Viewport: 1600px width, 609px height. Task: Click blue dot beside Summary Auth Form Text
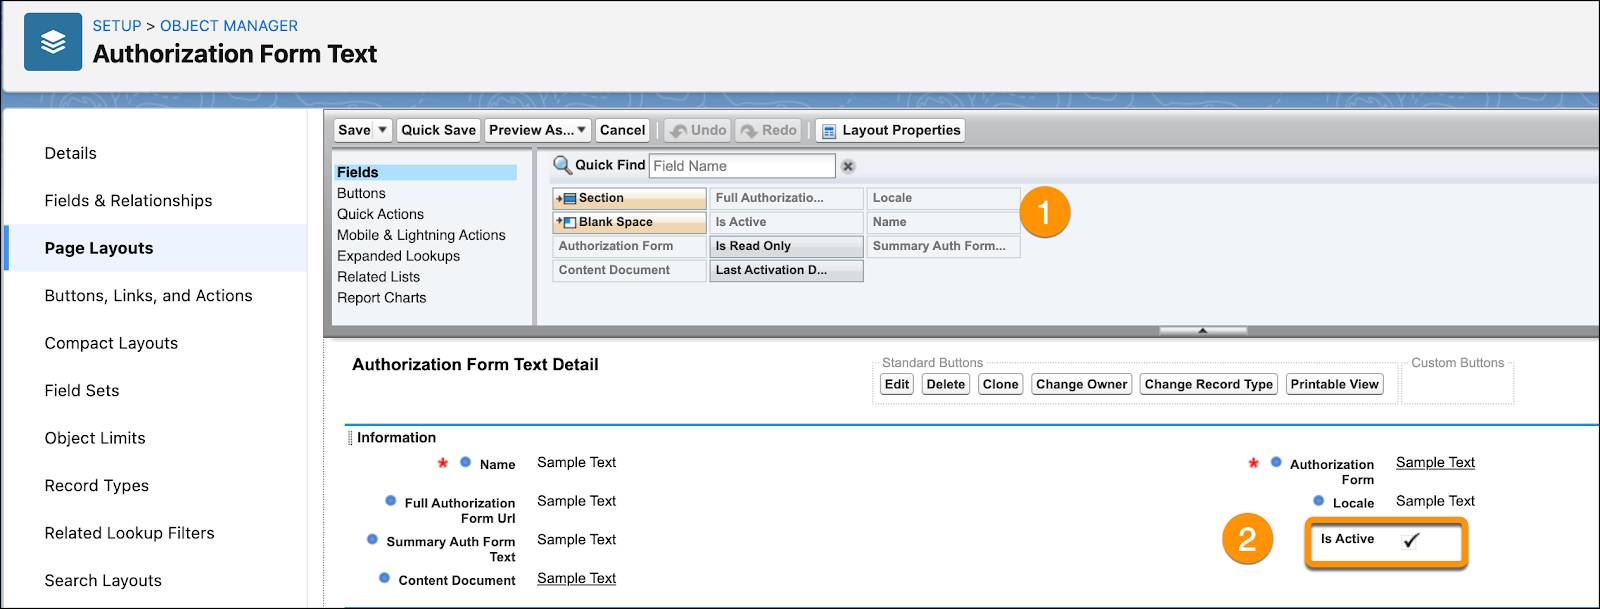(372, 539)
